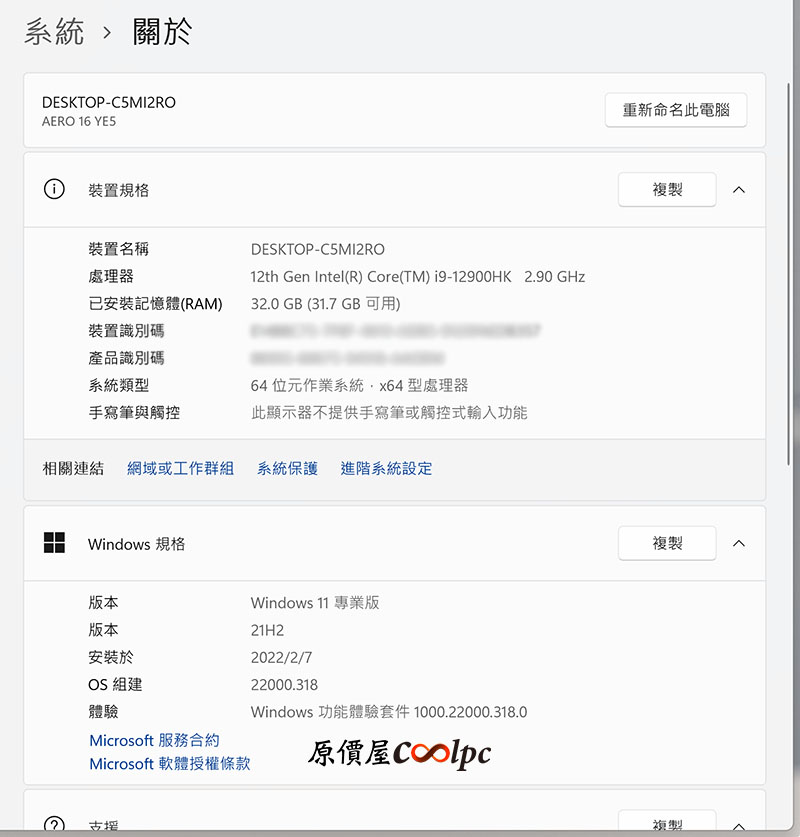Go back to 系統 in the breadcrumb
The width and height of the screenshot is (800, 837).
click(54, 31)
